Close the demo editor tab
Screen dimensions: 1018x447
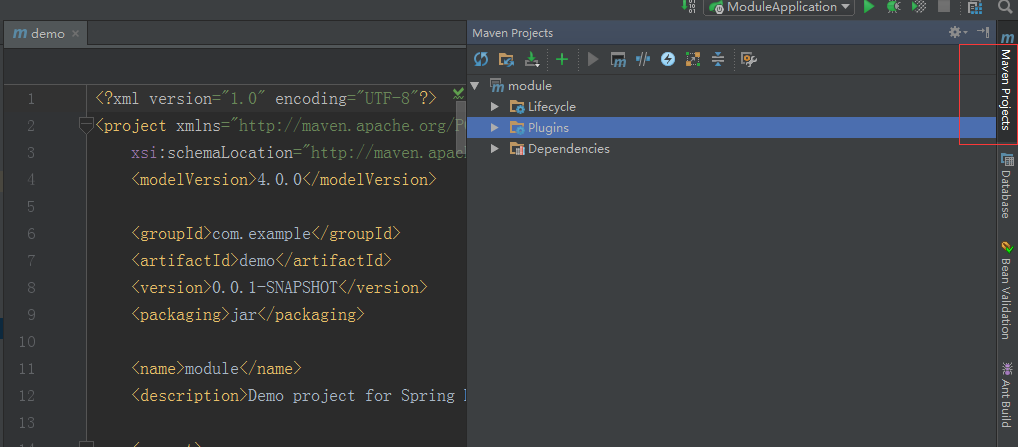coord(75,34)
